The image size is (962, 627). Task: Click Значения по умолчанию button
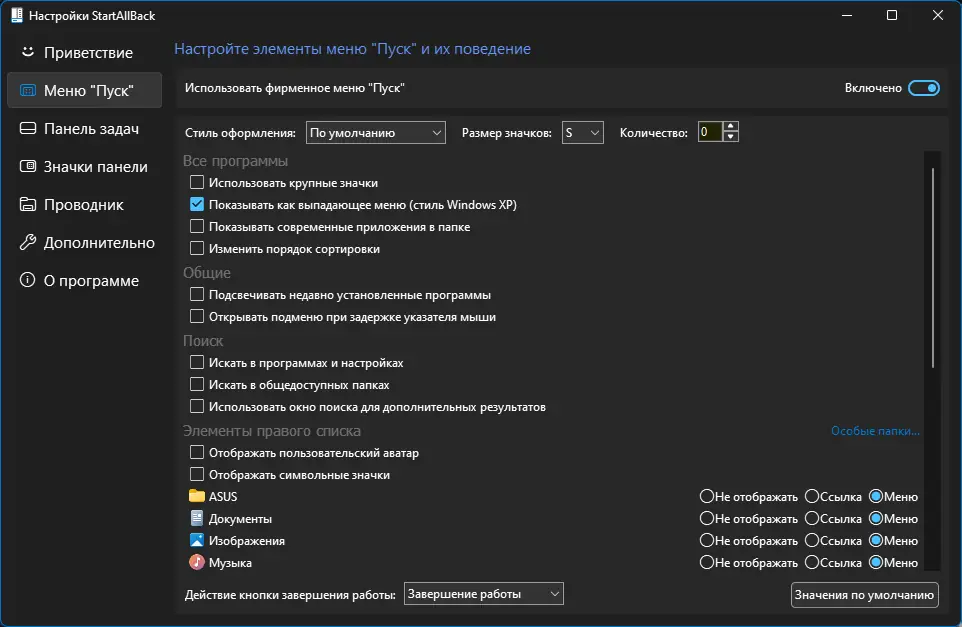864,595
